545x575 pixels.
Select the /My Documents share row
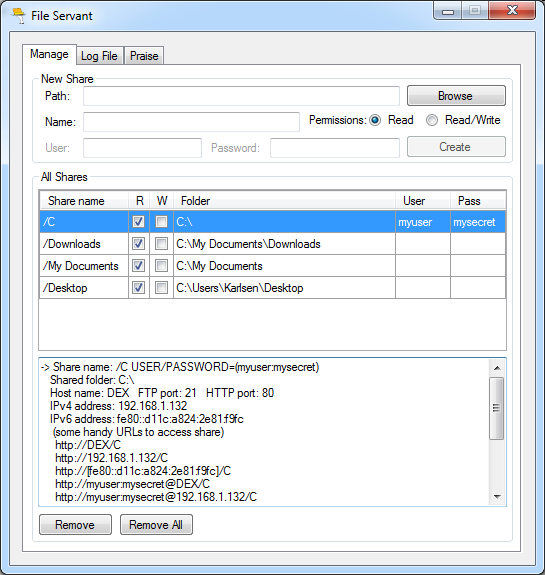click(x=272, y=266)
